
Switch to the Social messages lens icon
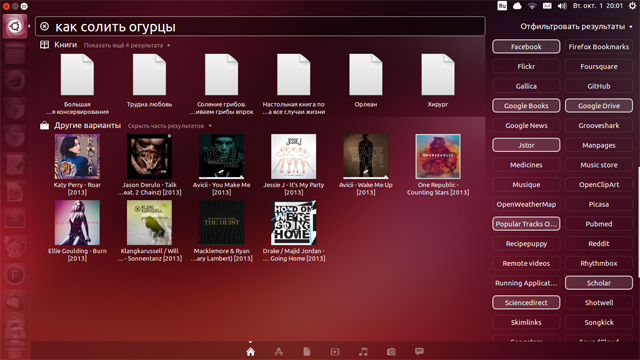tap(419, 351)
